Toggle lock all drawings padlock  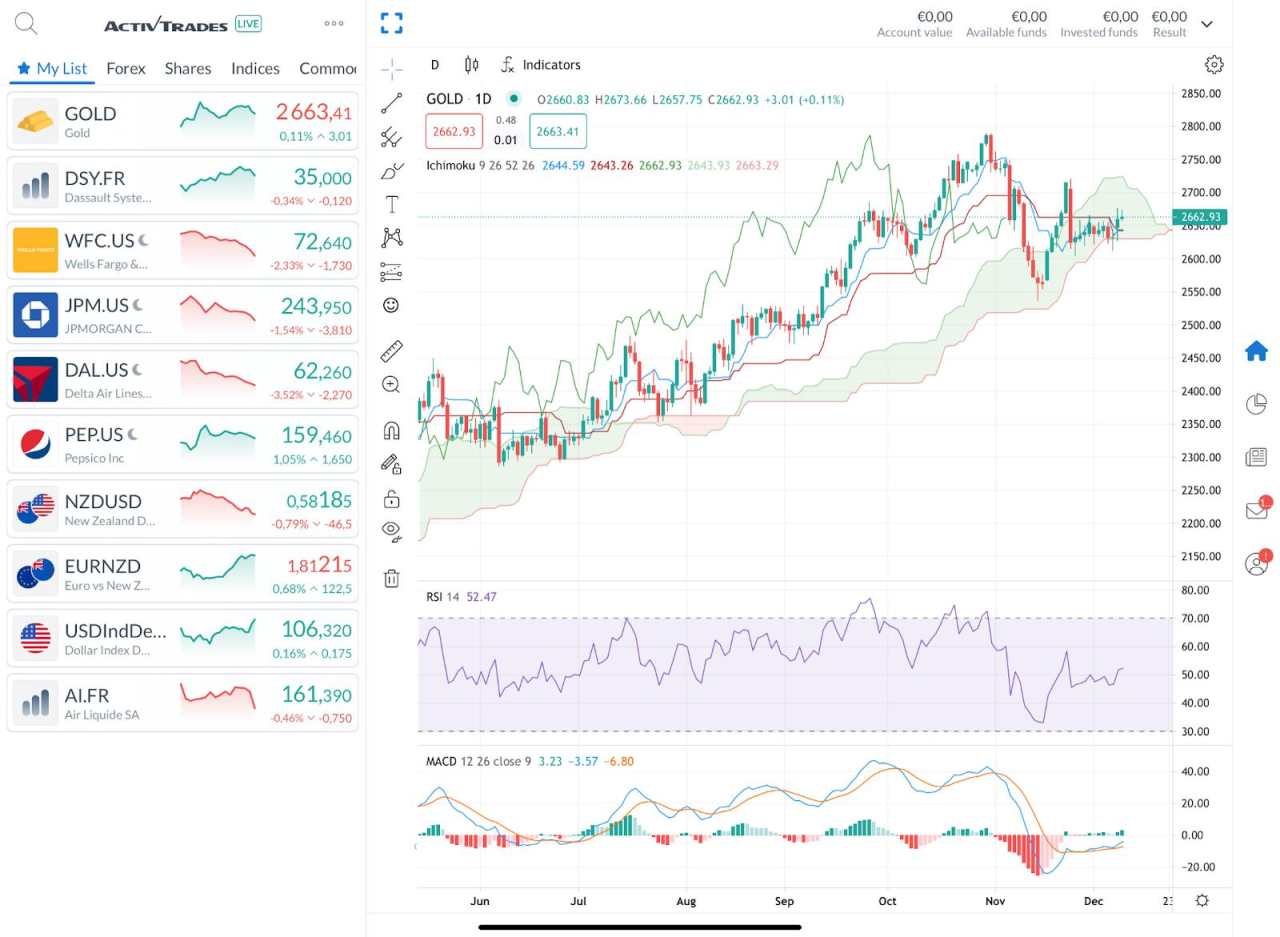coord(392,498)
